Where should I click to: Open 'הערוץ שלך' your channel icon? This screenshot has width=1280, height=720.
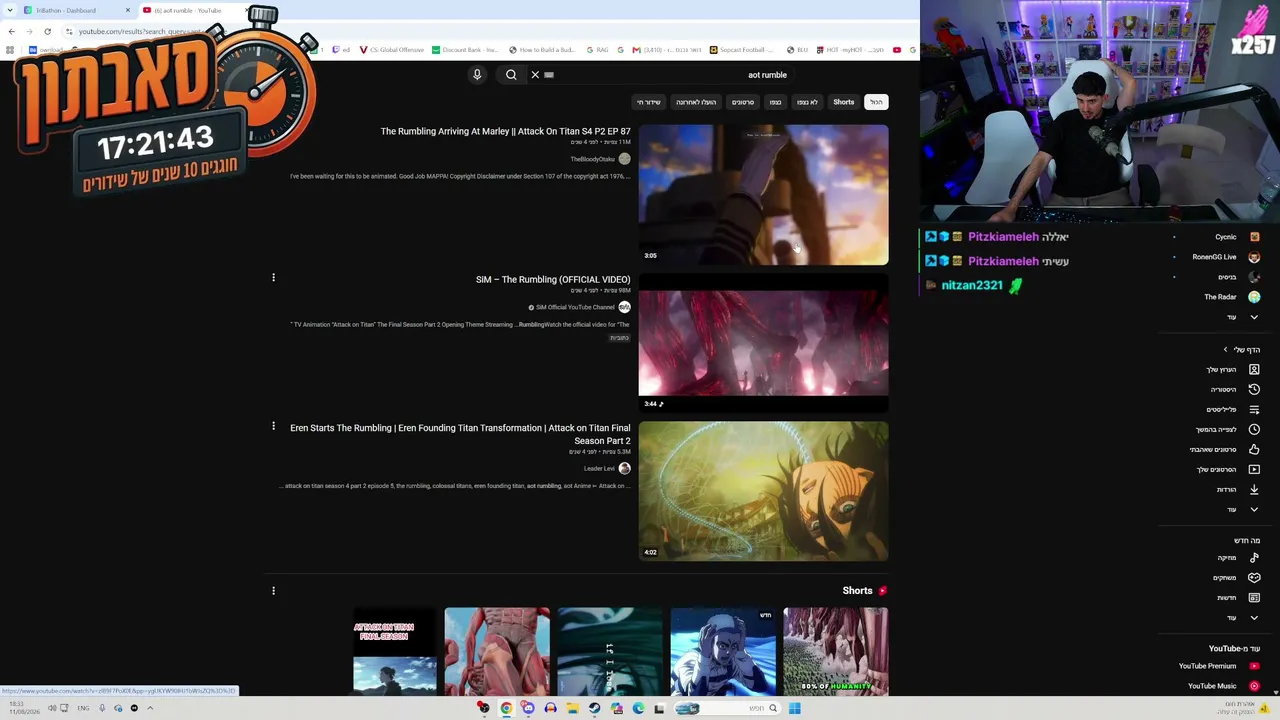1254,370
